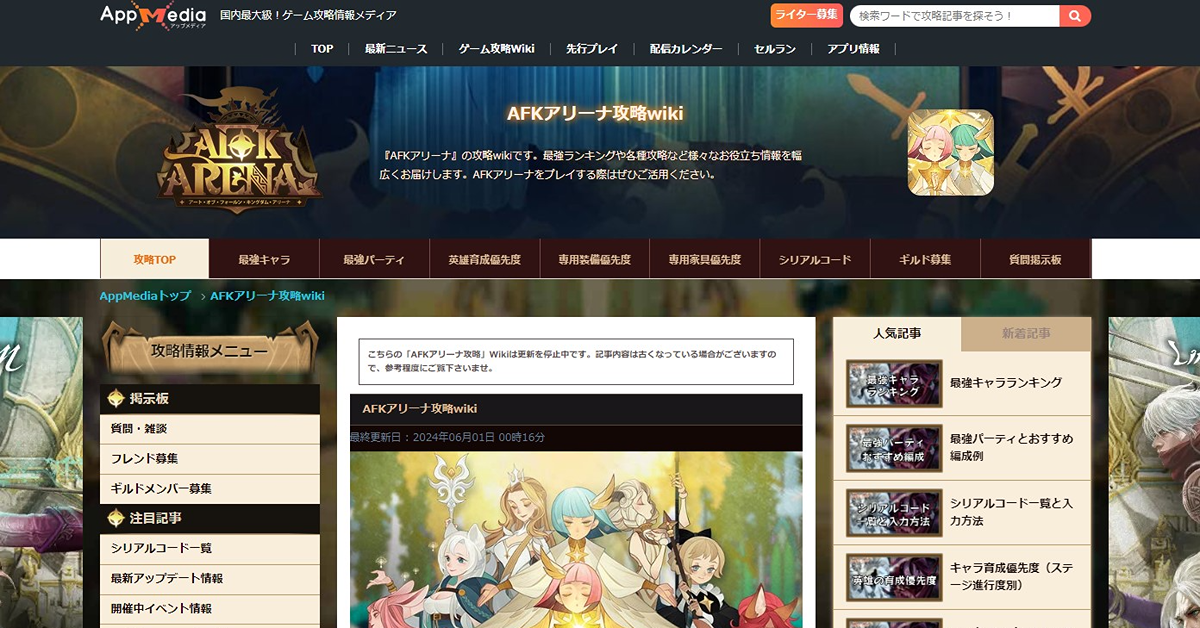The image size is (1200, 628).
Task: Click the AFK Arena app icon
Action: click(x=950, y=152)
